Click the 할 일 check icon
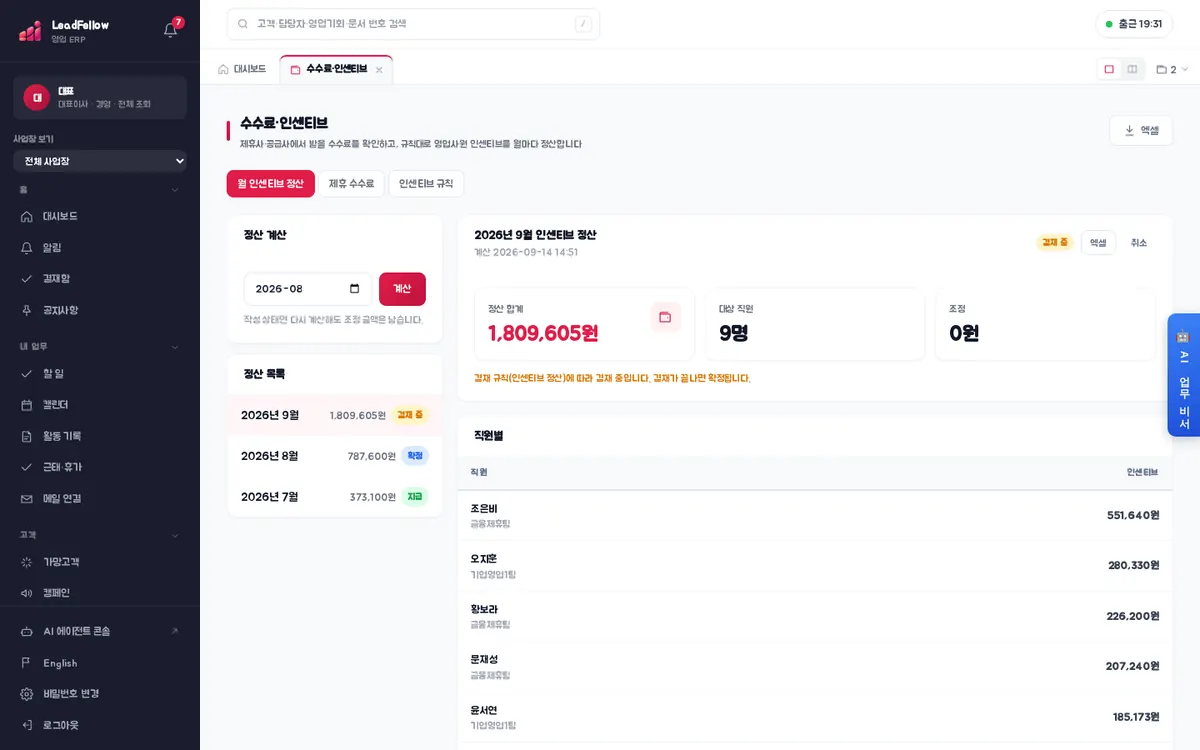 point(27,373)
